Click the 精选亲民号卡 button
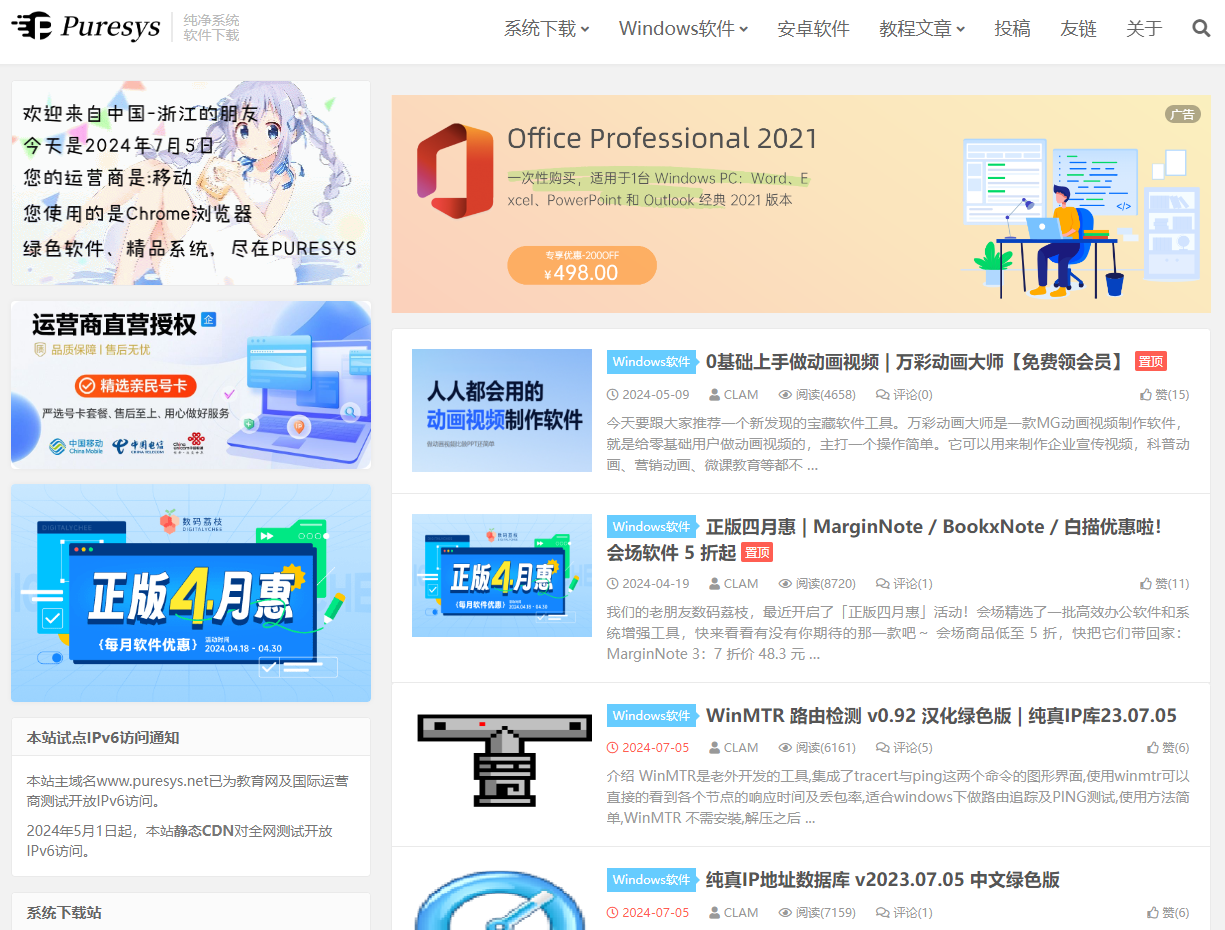 click(135, 386)
